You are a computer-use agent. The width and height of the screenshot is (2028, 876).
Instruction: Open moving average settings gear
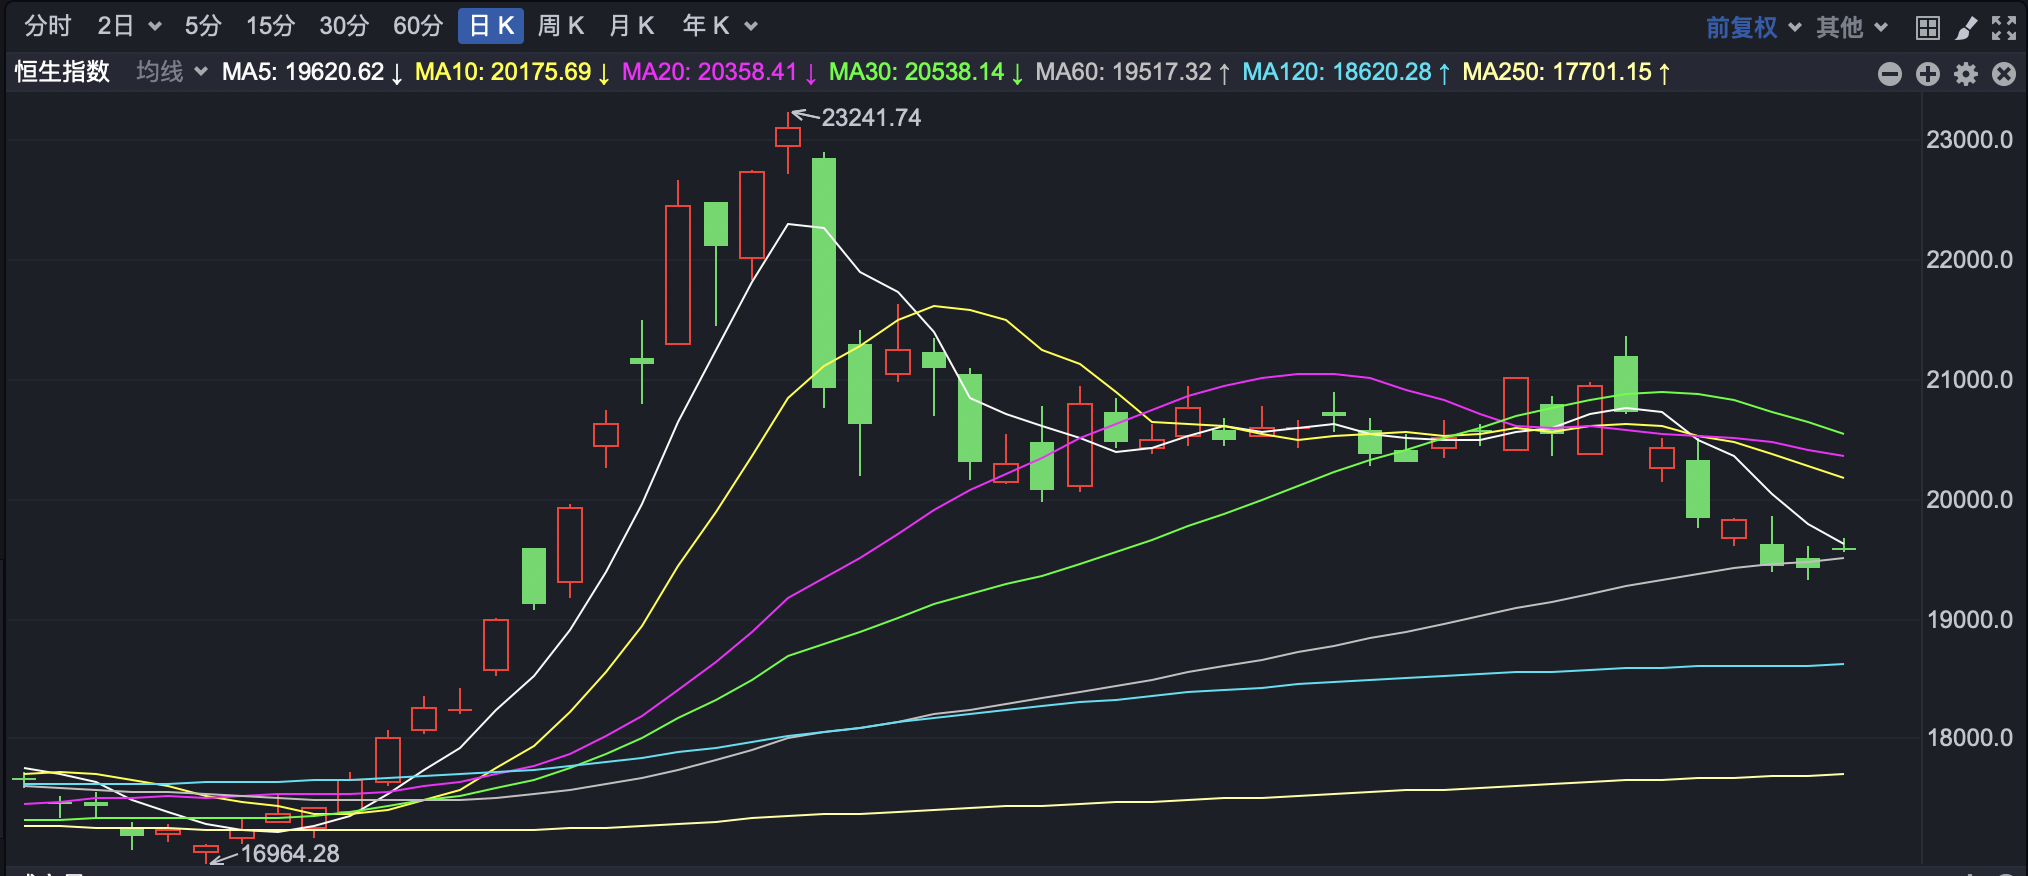(x=1966, y=73)
